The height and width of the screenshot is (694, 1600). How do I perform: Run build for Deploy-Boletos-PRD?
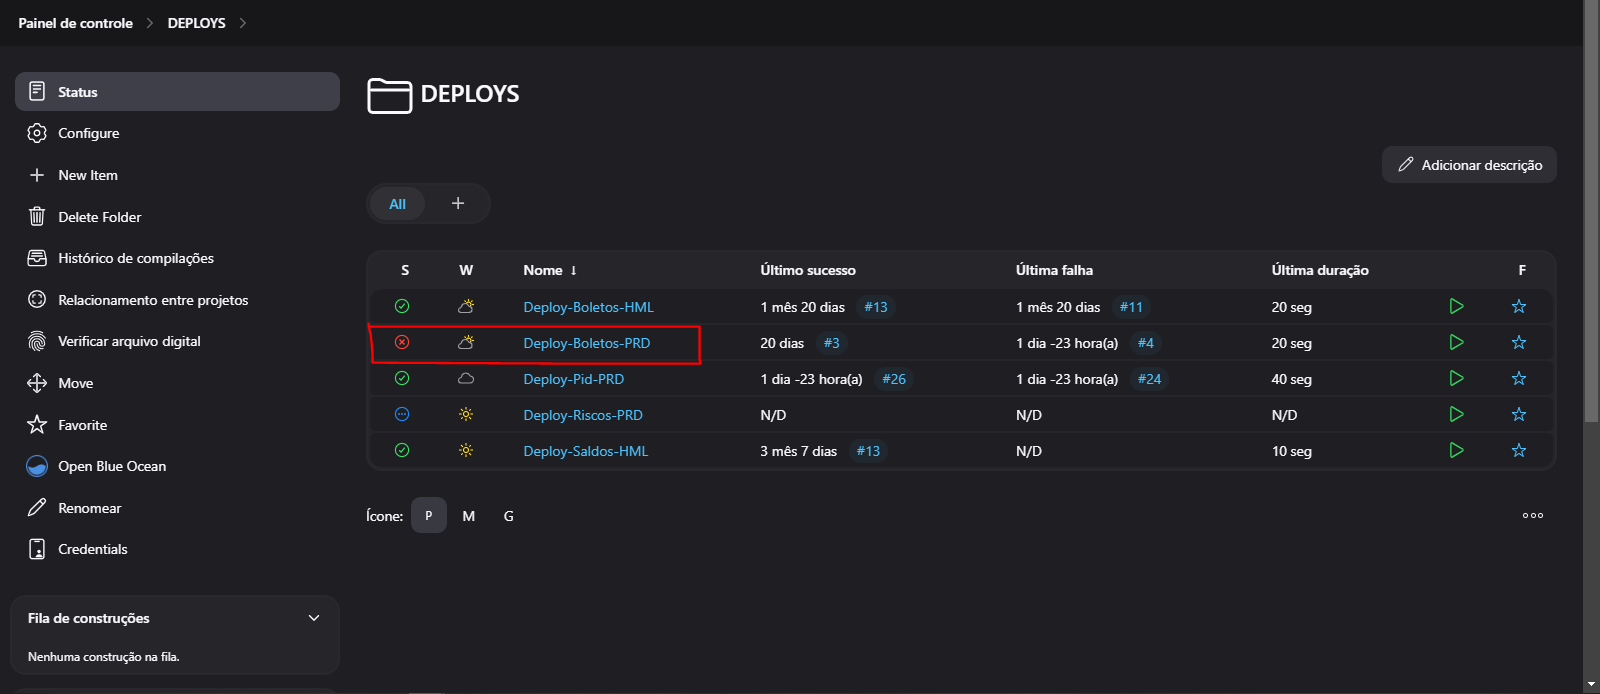[1456, 343]
